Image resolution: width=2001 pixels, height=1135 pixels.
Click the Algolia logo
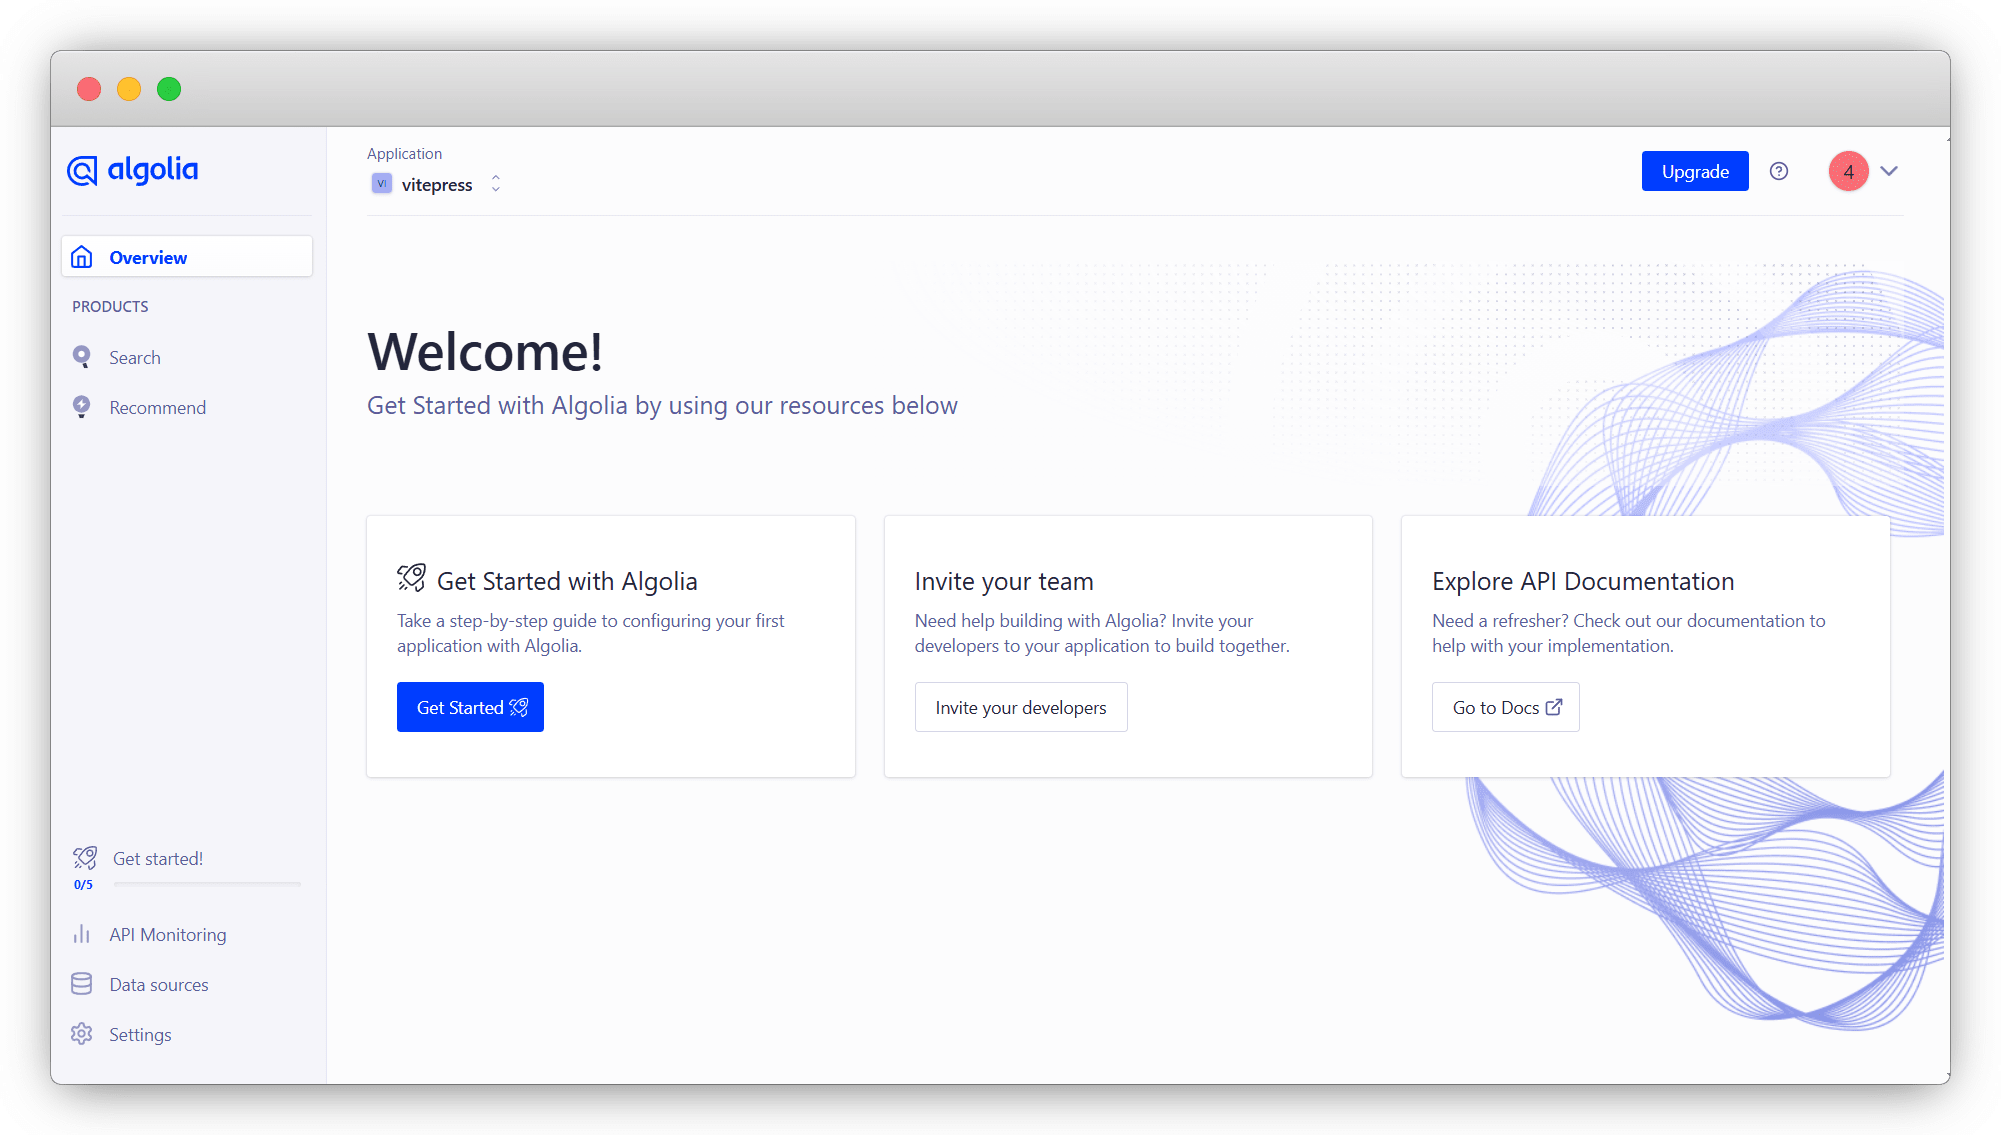click(x=133, y=170)
